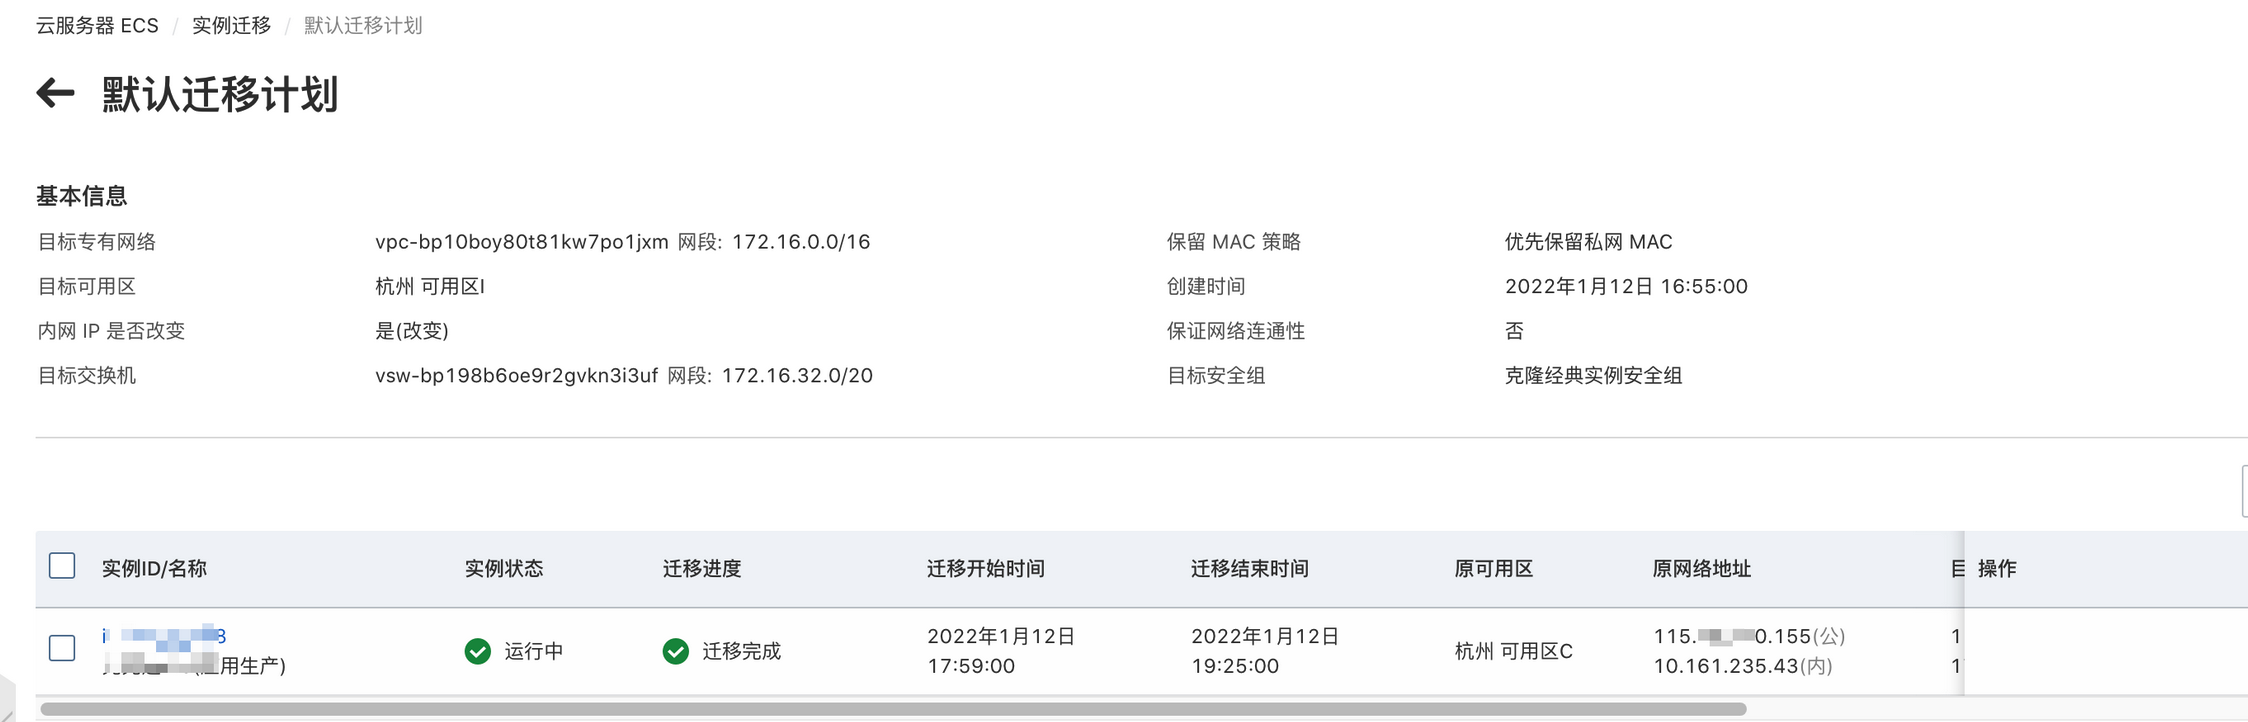The width and height of the screenshot is (2248, 722).
Task: Open the blurred instance ID link
Action: [164, 636]
